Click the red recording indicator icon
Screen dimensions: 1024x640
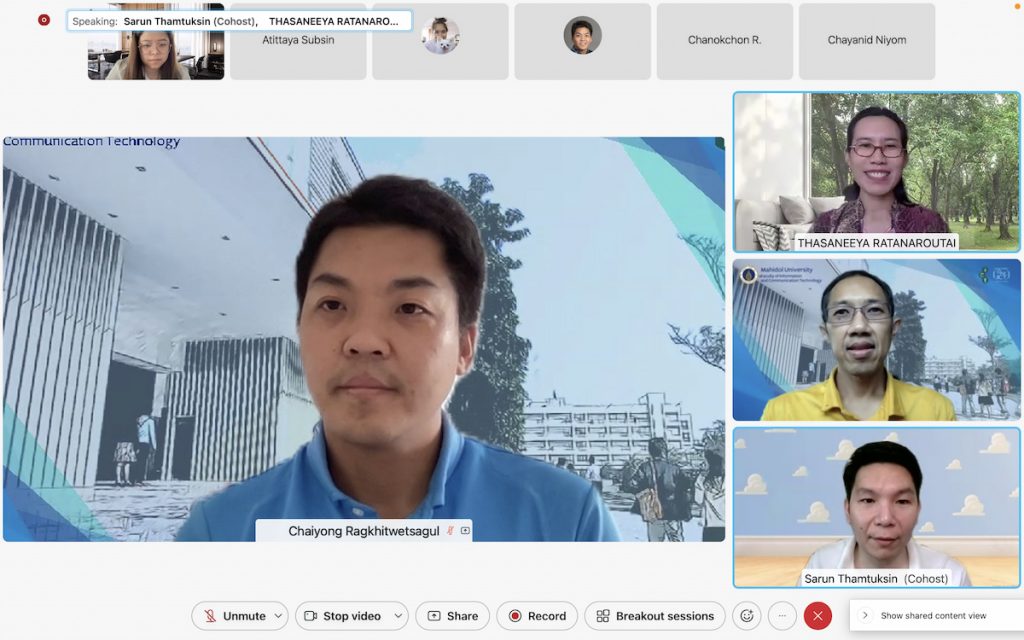[44, 20]
